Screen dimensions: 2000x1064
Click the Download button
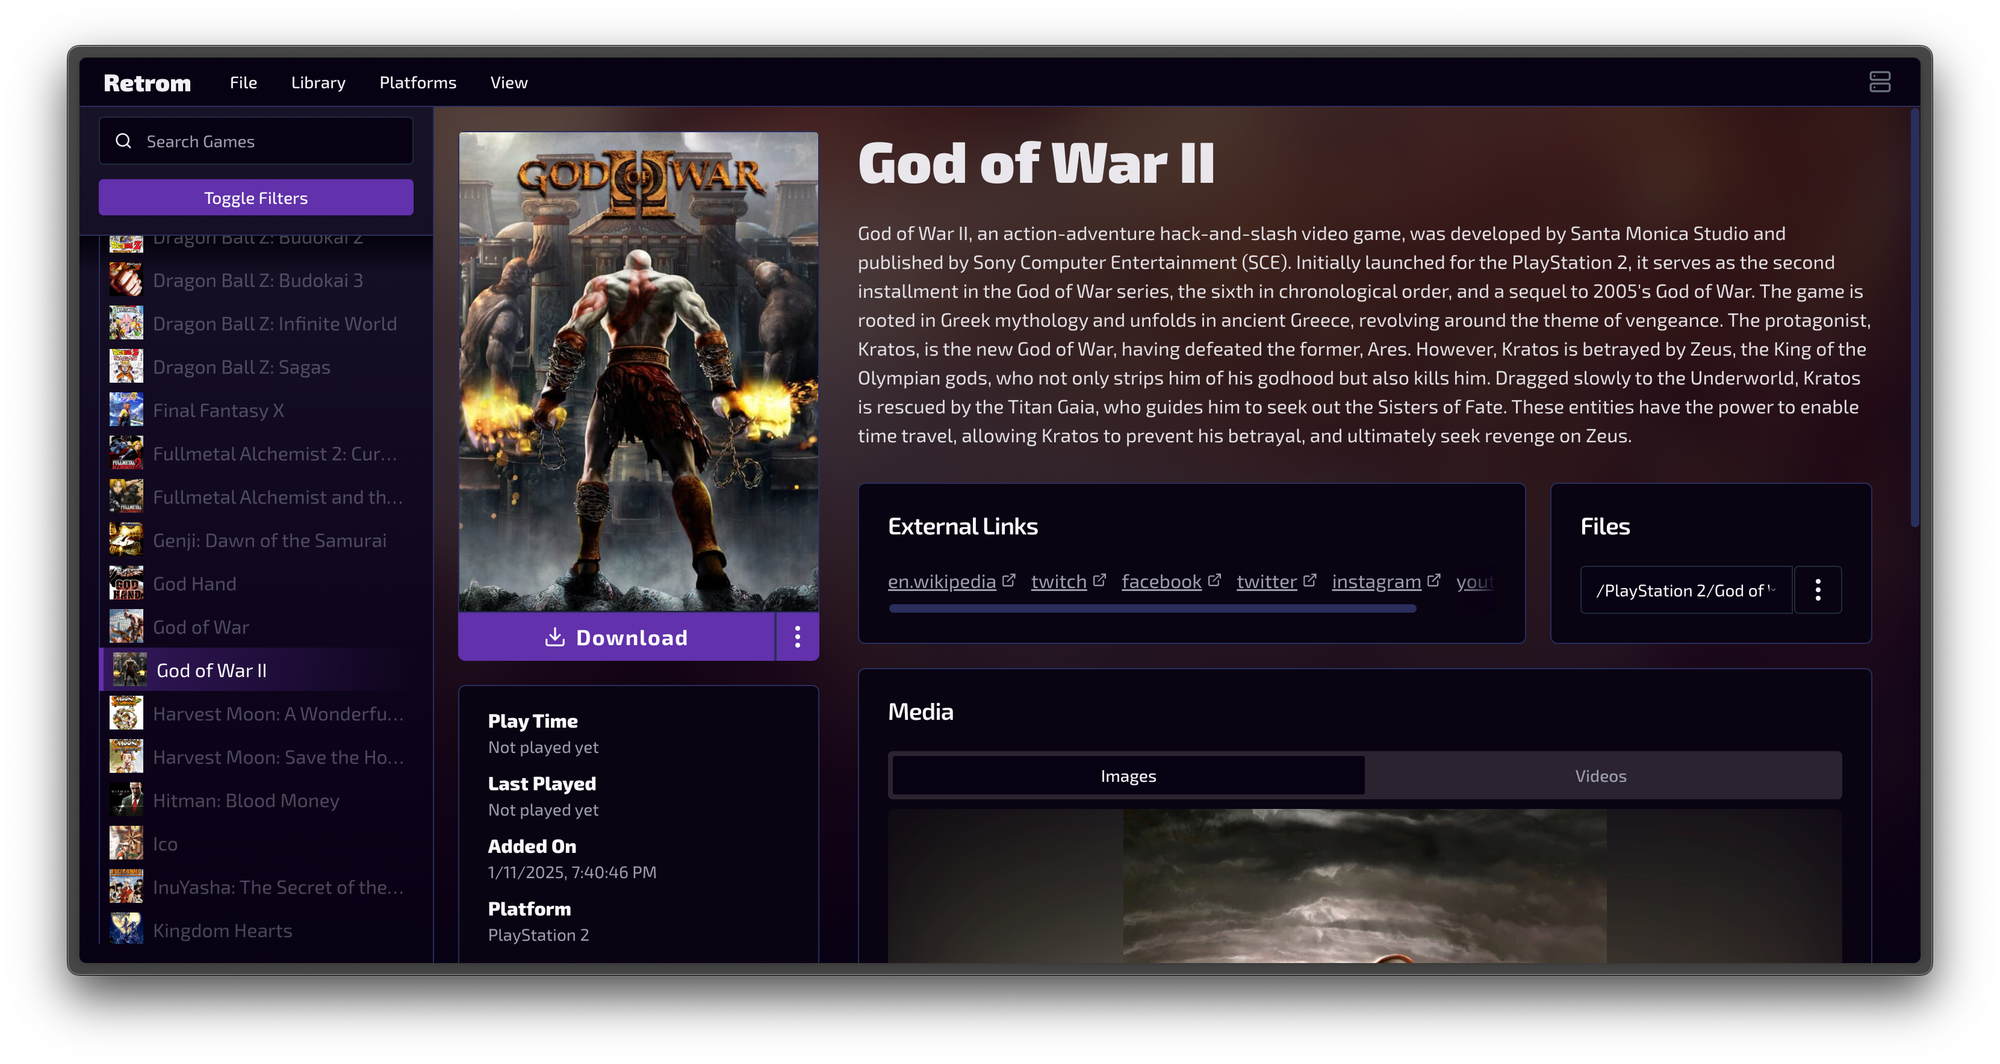(617, 637)
